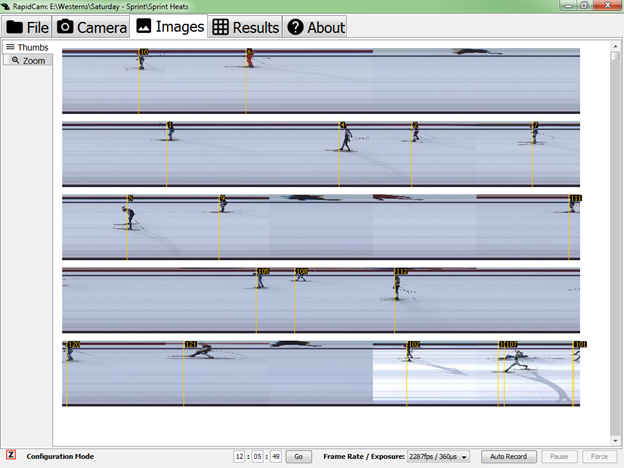Screen dimensions: 624x468
Task: Select finish marker for bib 10
Action: click(143, 52)
